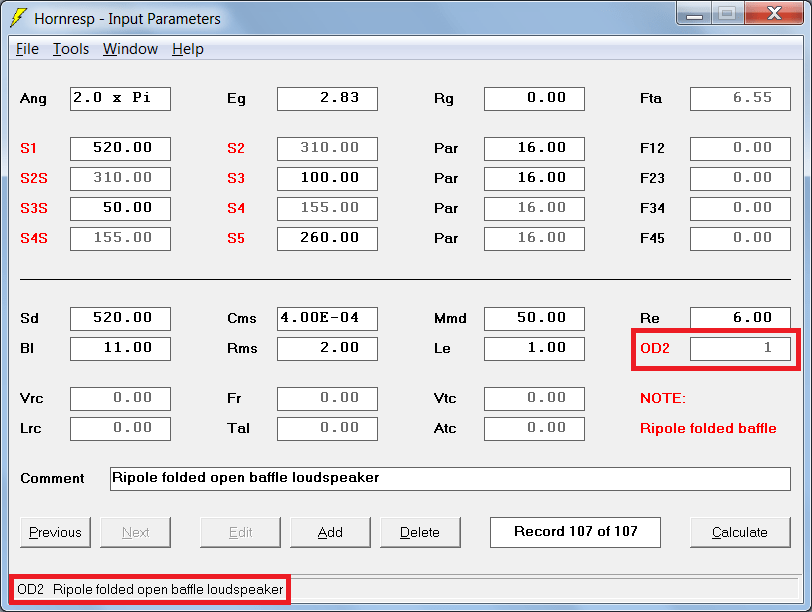Select the Tal input field
Viewport: 812px width, 612px height.
(327, 429)
